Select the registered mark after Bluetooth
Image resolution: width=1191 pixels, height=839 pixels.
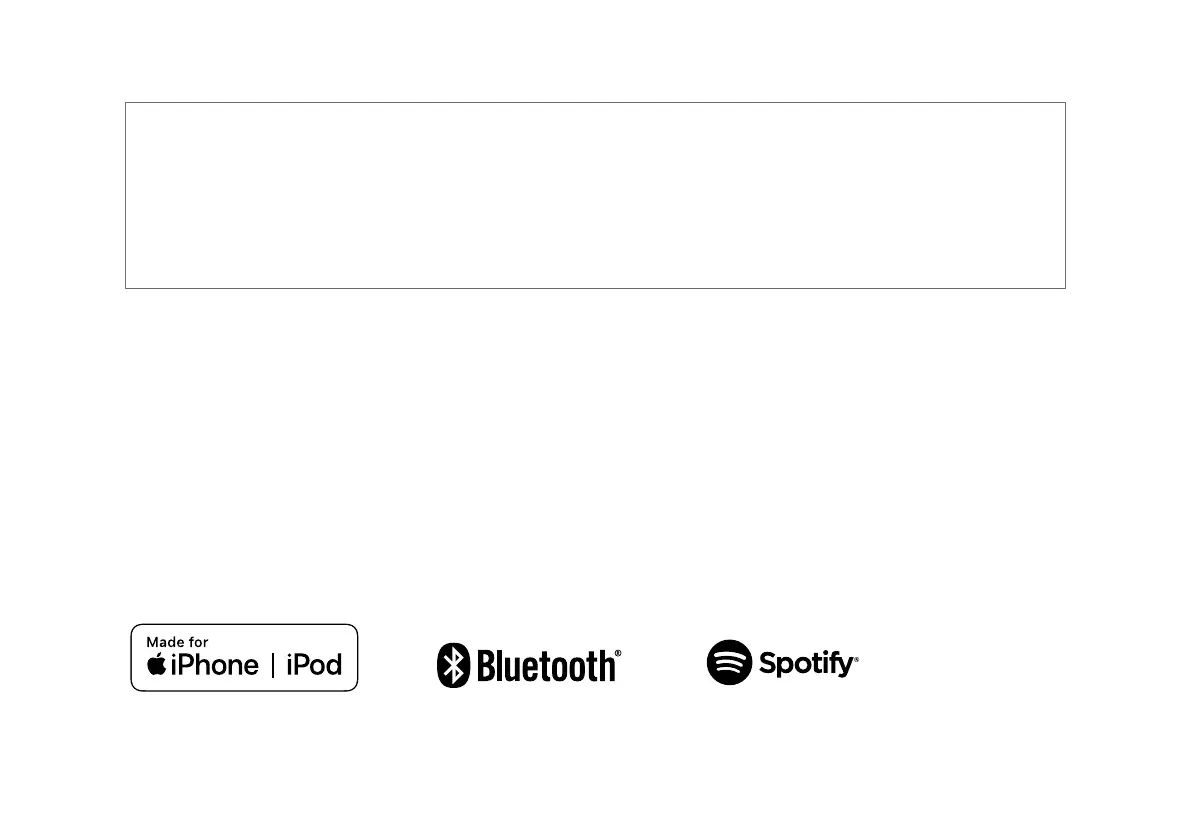618,653
